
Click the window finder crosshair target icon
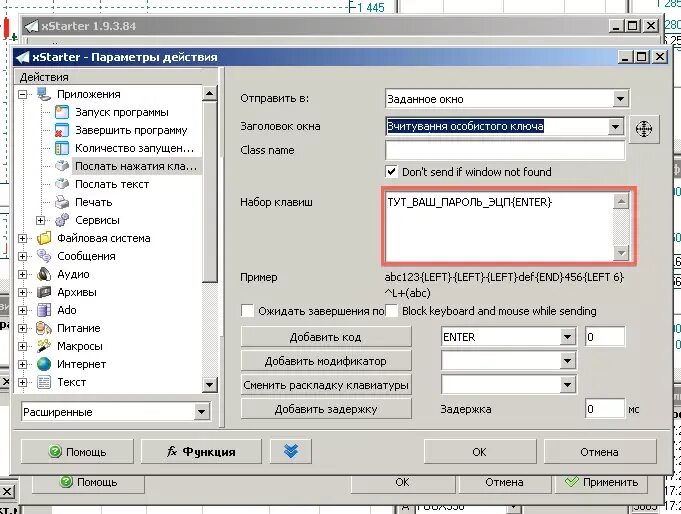pyautogui.click(x=644, y=129)
